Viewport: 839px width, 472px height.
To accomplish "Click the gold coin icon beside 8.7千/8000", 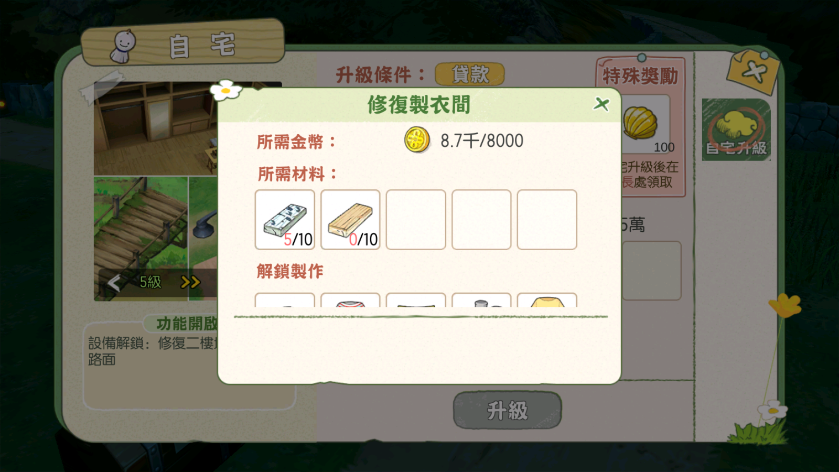I will pos(417,141).
